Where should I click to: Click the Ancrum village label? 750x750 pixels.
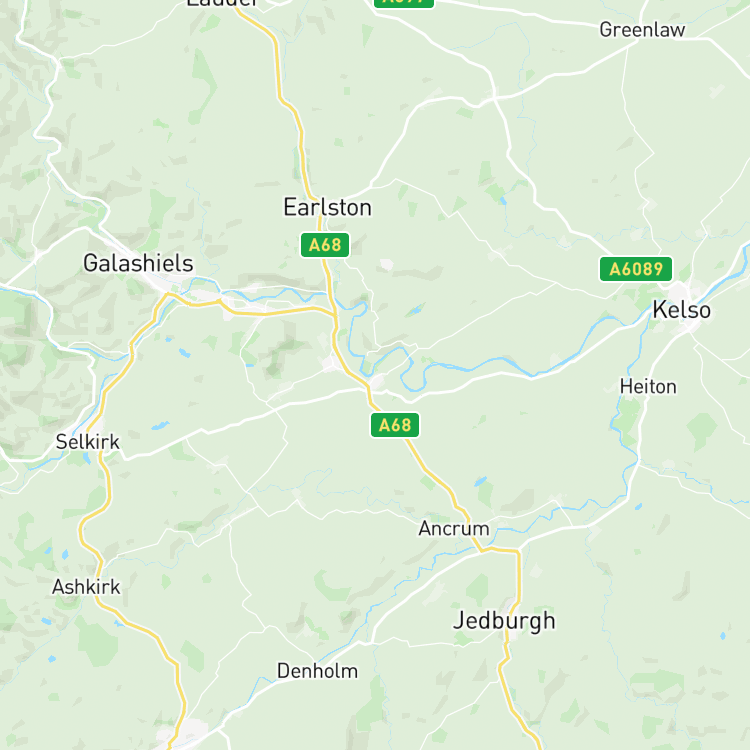click(454, 529)
